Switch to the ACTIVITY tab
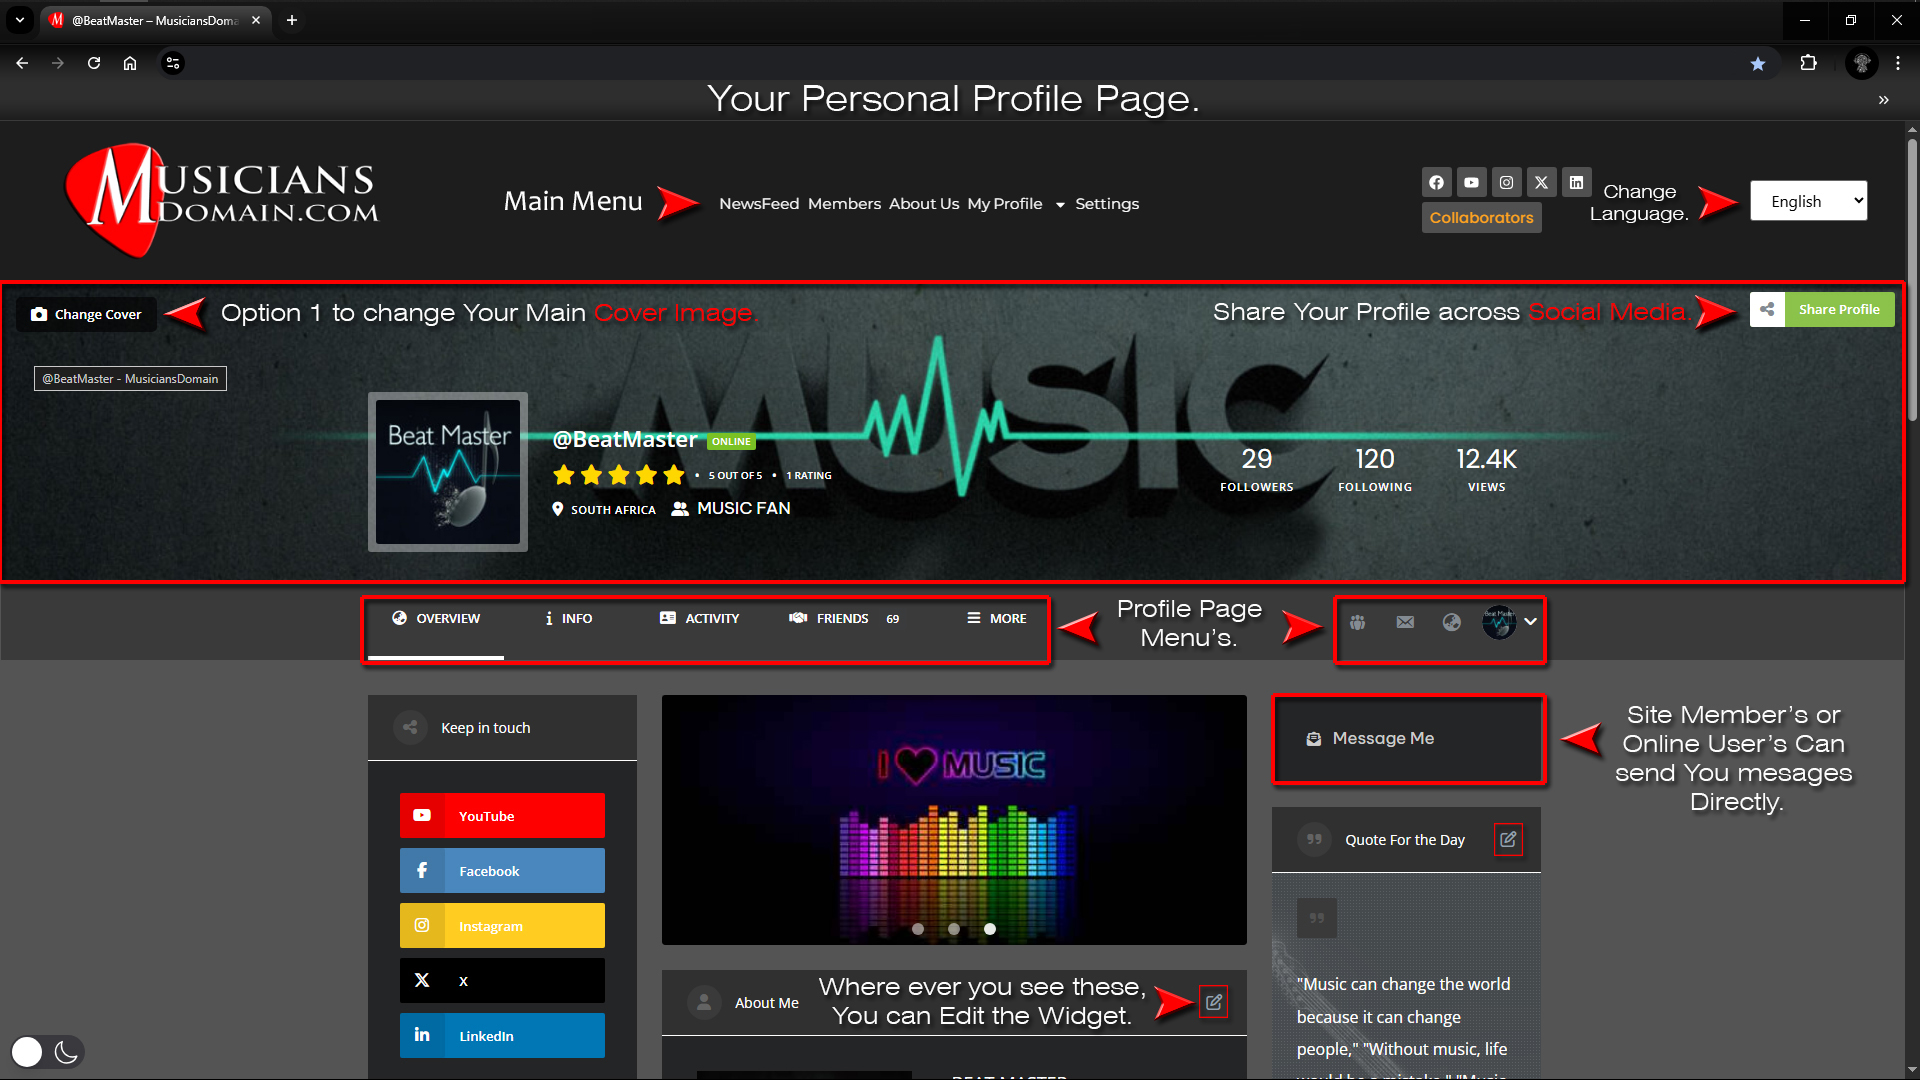 coord(699,618)
